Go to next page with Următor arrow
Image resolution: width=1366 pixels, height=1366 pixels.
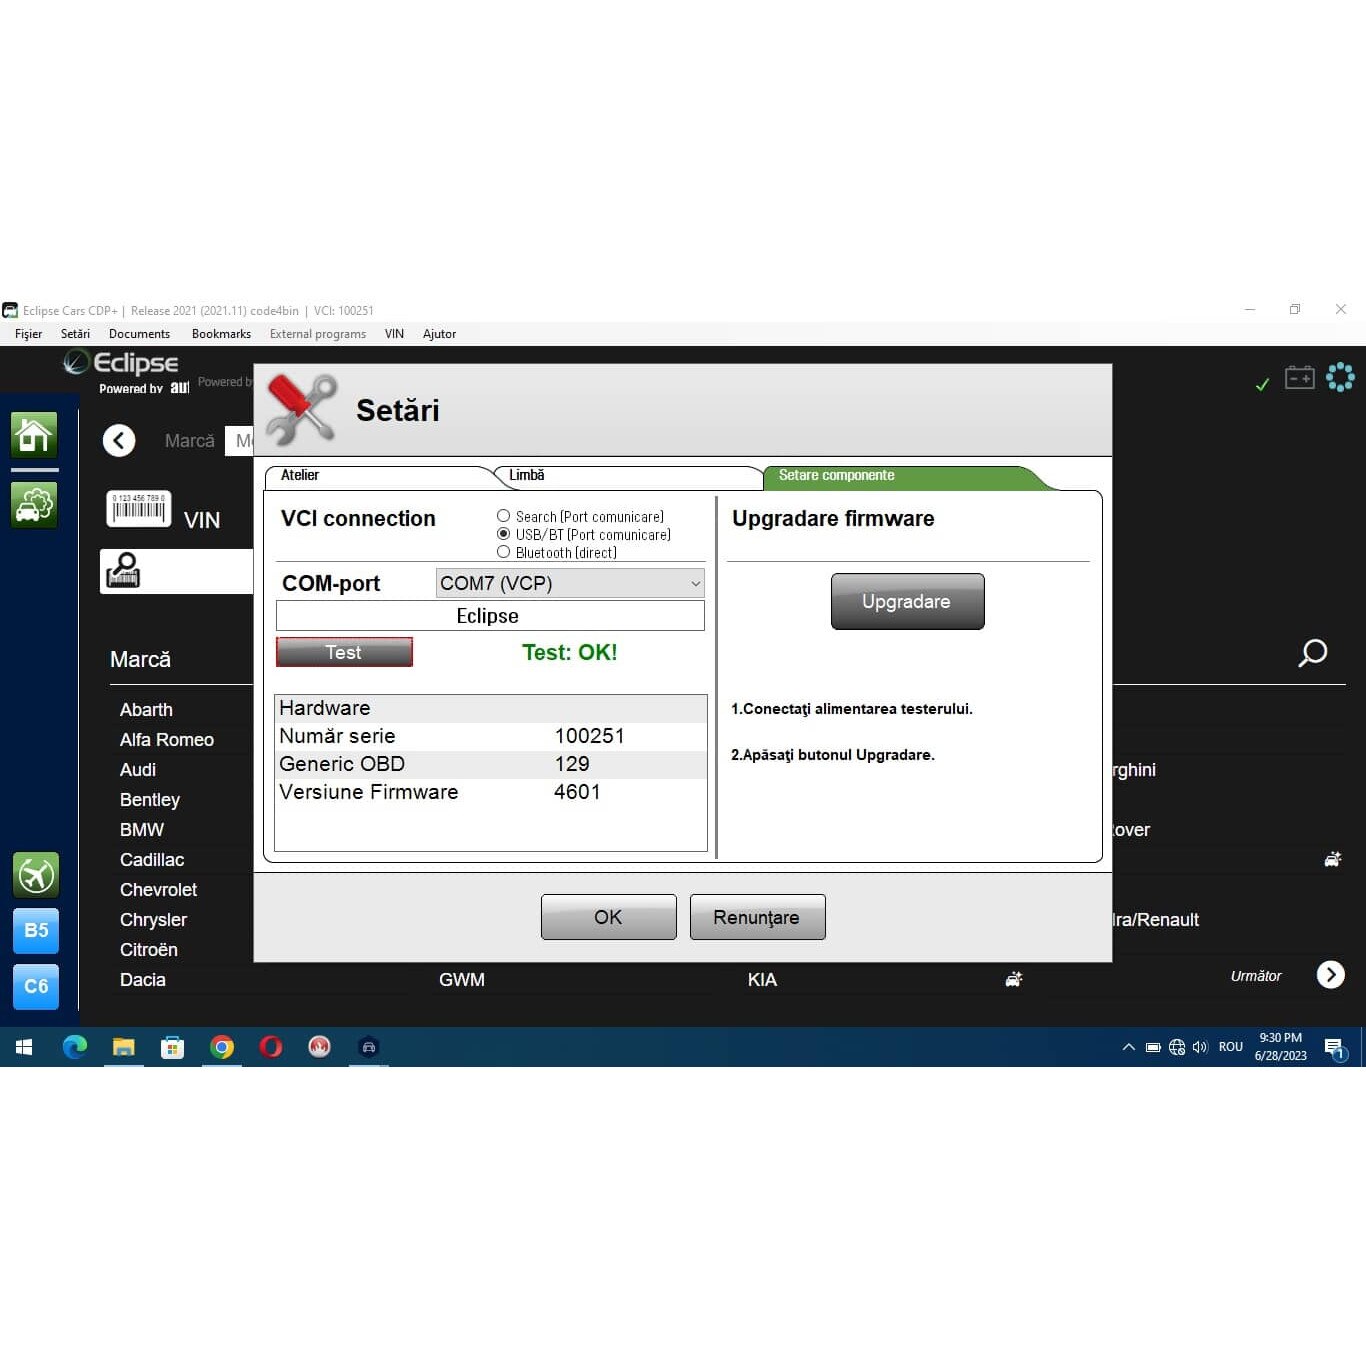(x=1330, y=975)
